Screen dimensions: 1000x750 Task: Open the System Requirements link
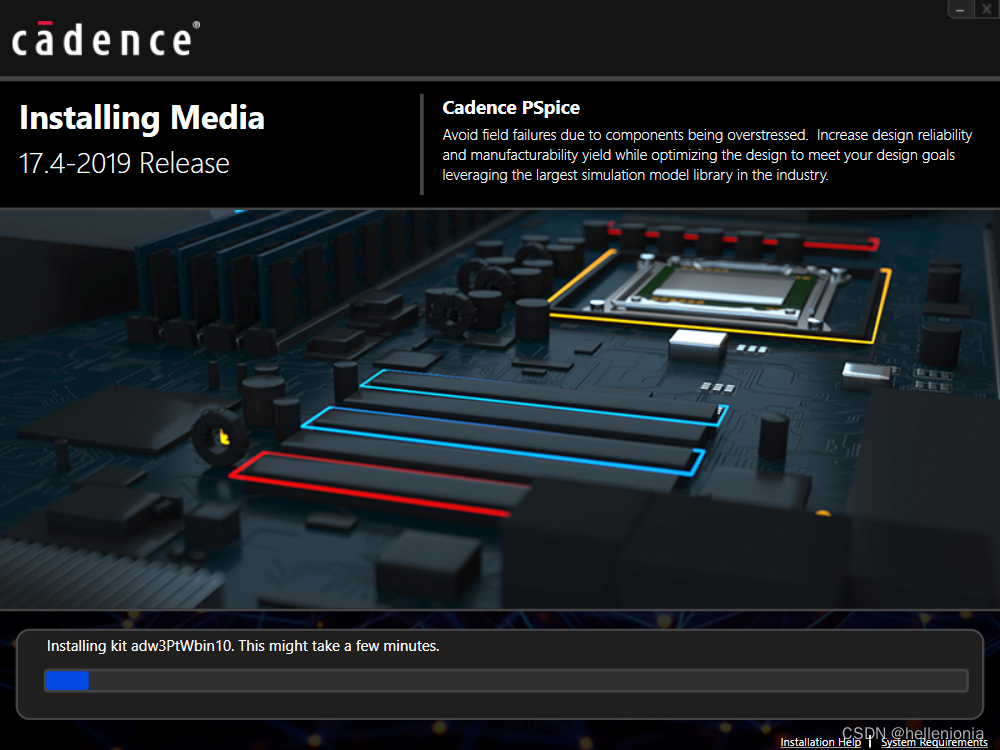click(934, 742)
